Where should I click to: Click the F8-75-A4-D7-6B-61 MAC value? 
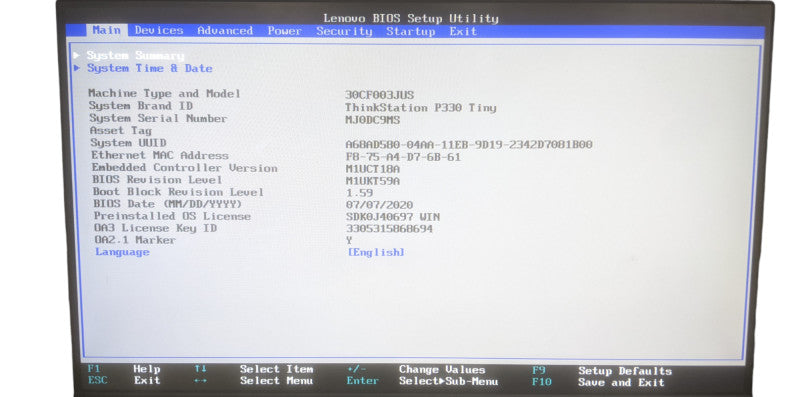(x=403, y=157)
